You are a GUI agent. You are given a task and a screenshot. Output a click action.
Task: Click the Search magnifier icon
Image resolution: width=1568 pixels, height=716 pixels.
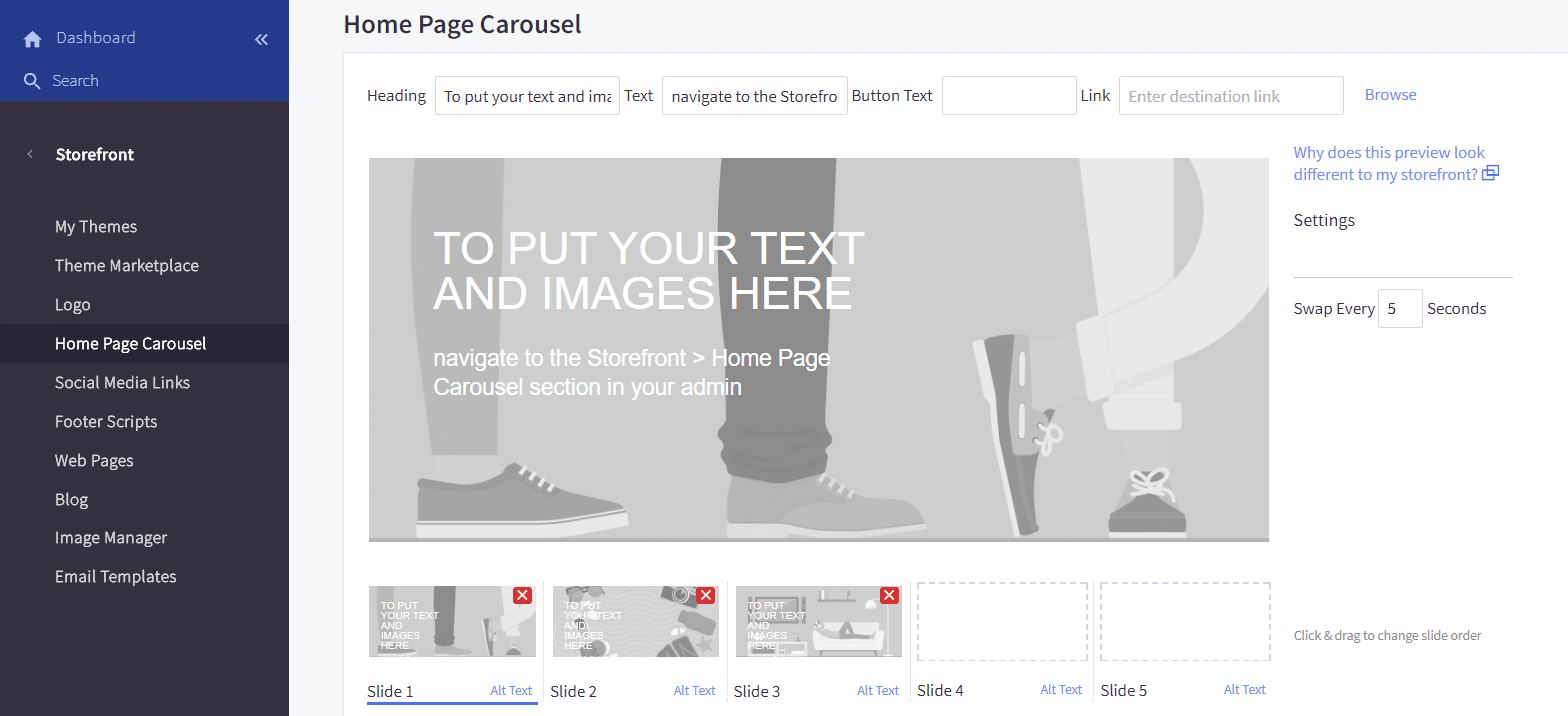32,81
